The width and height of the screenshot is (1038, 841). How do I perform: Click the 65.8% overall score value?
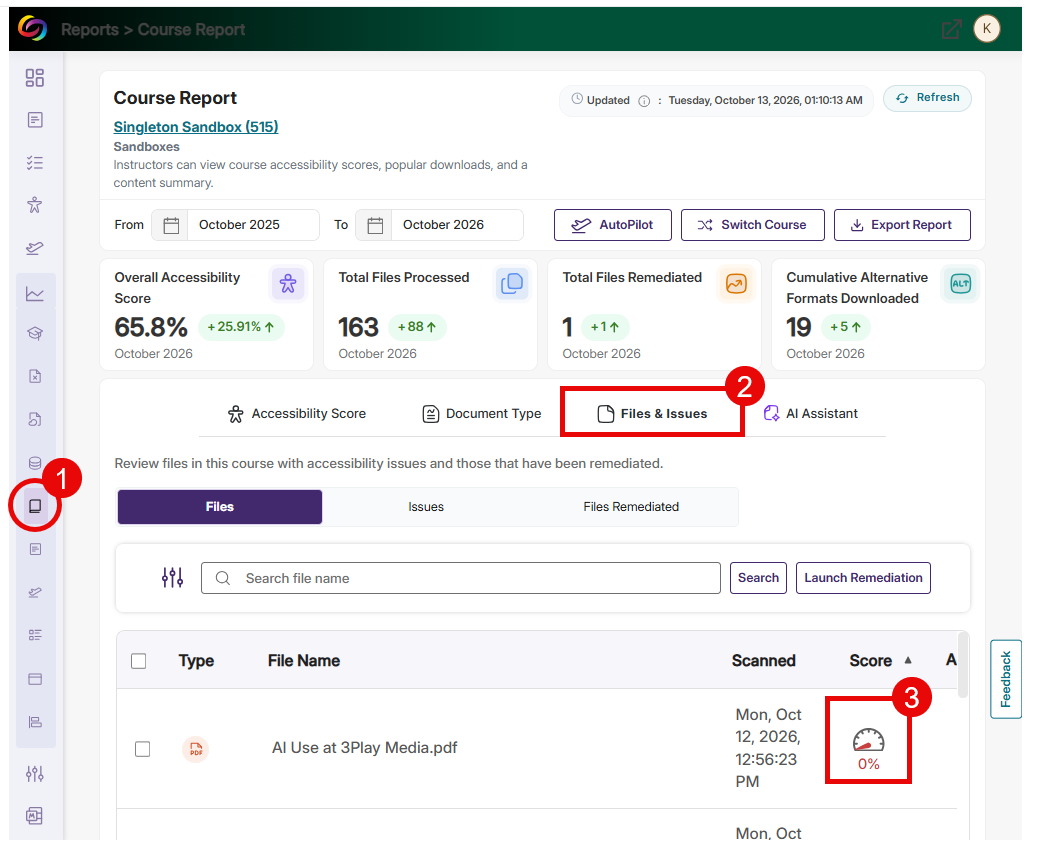[151, 327]
